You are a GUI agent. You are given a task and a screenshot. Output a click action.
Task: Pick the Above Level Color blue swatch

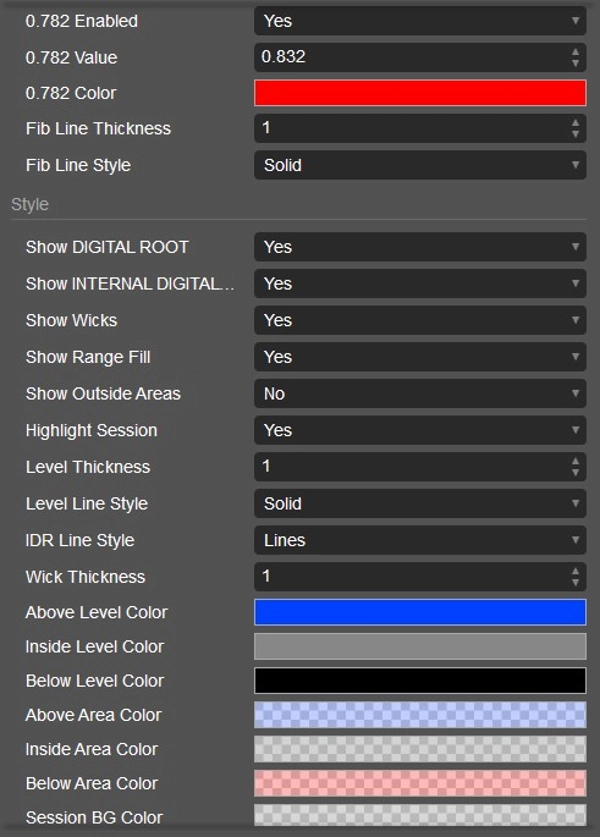[420, 612]
